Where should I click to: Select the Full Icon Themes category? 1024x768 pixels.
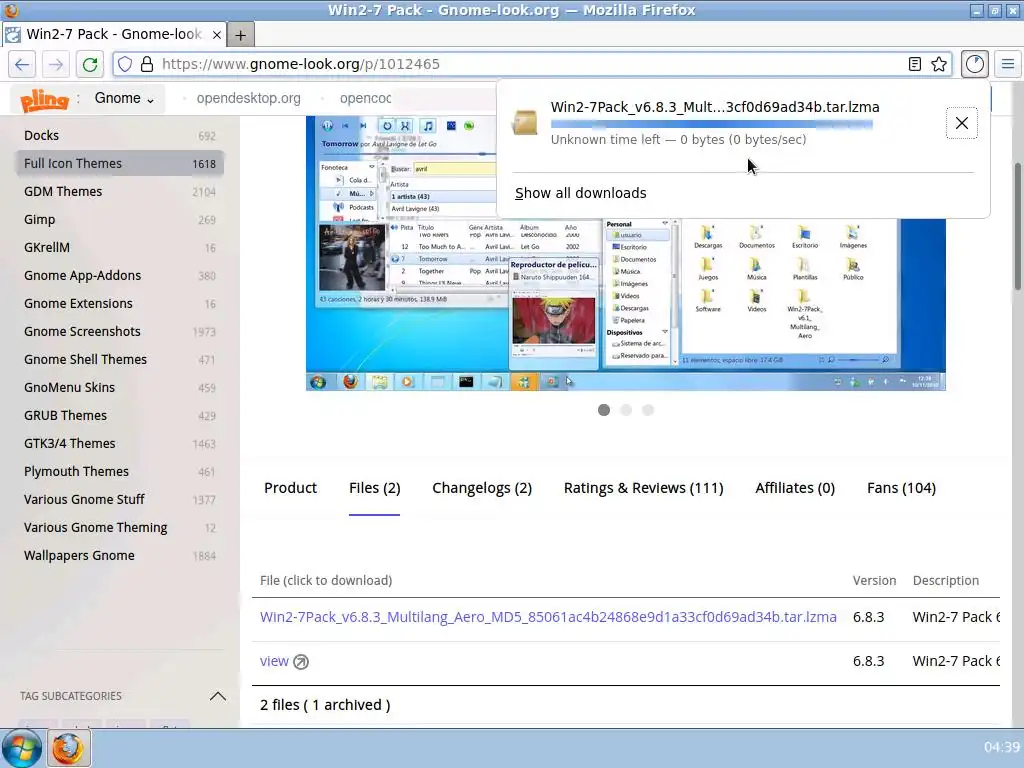pos(120,163)
